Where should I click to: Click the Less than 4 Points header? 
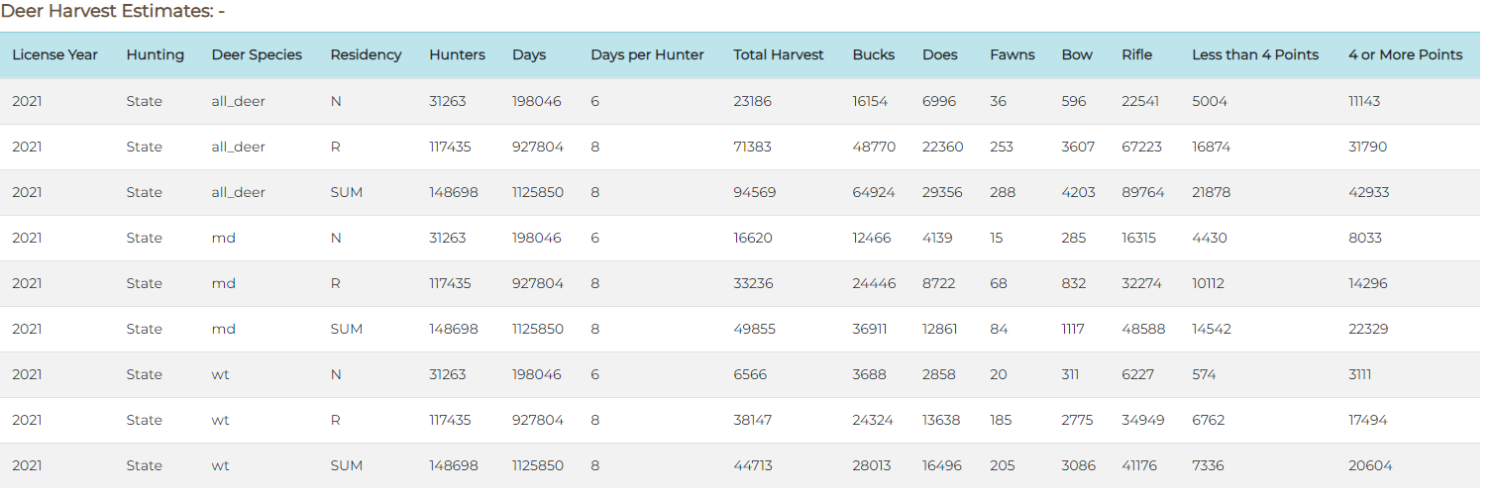1255,55
